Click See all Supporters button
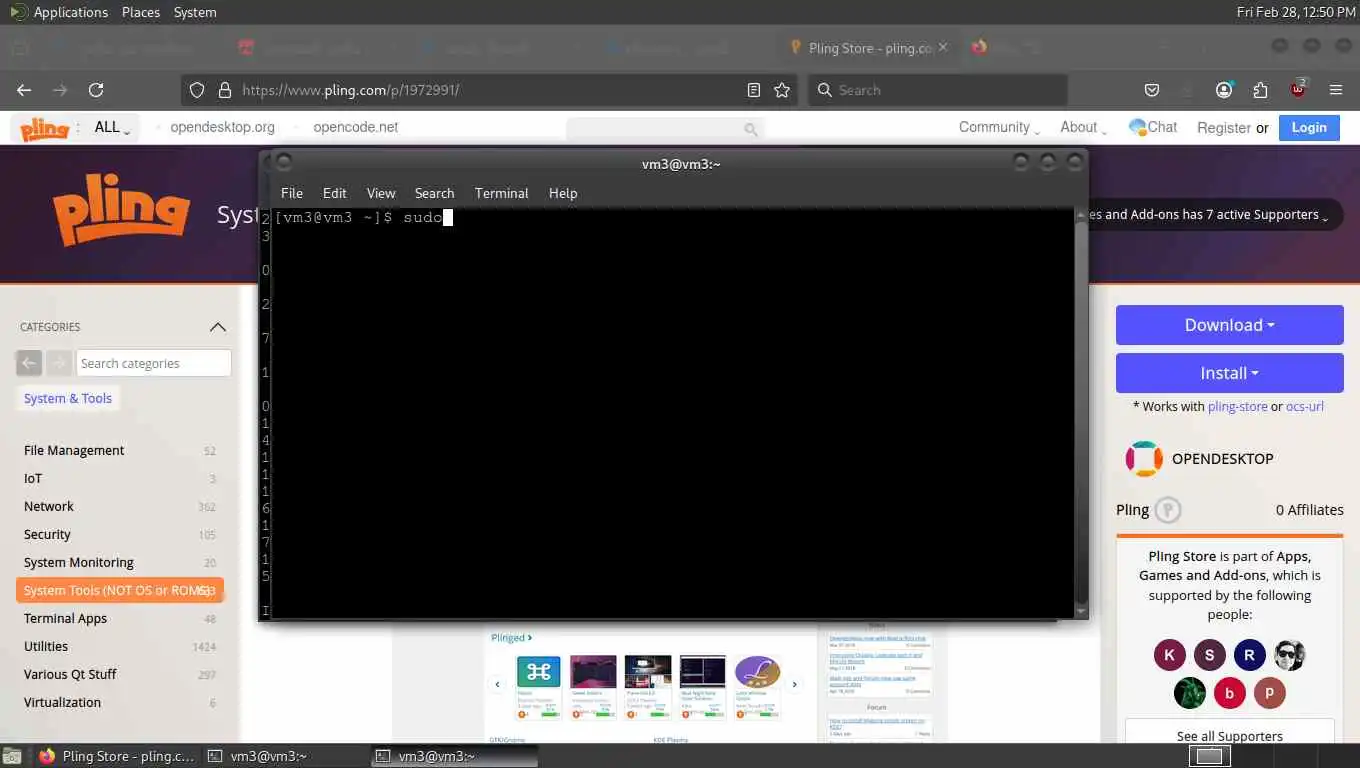Image resolution: width=1360 pixels, height=768 pixels. click(1229, 736)
